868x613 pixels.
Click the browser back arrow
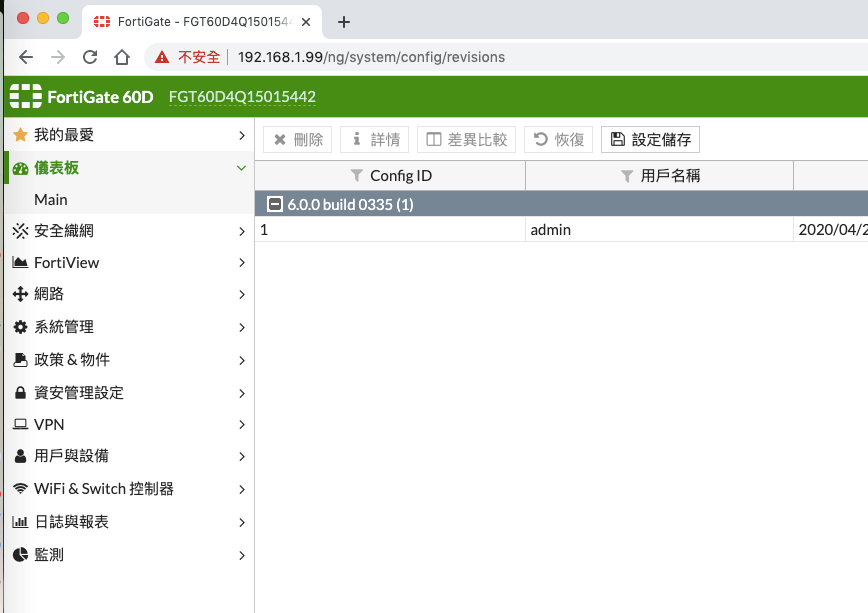click(26, 57)
